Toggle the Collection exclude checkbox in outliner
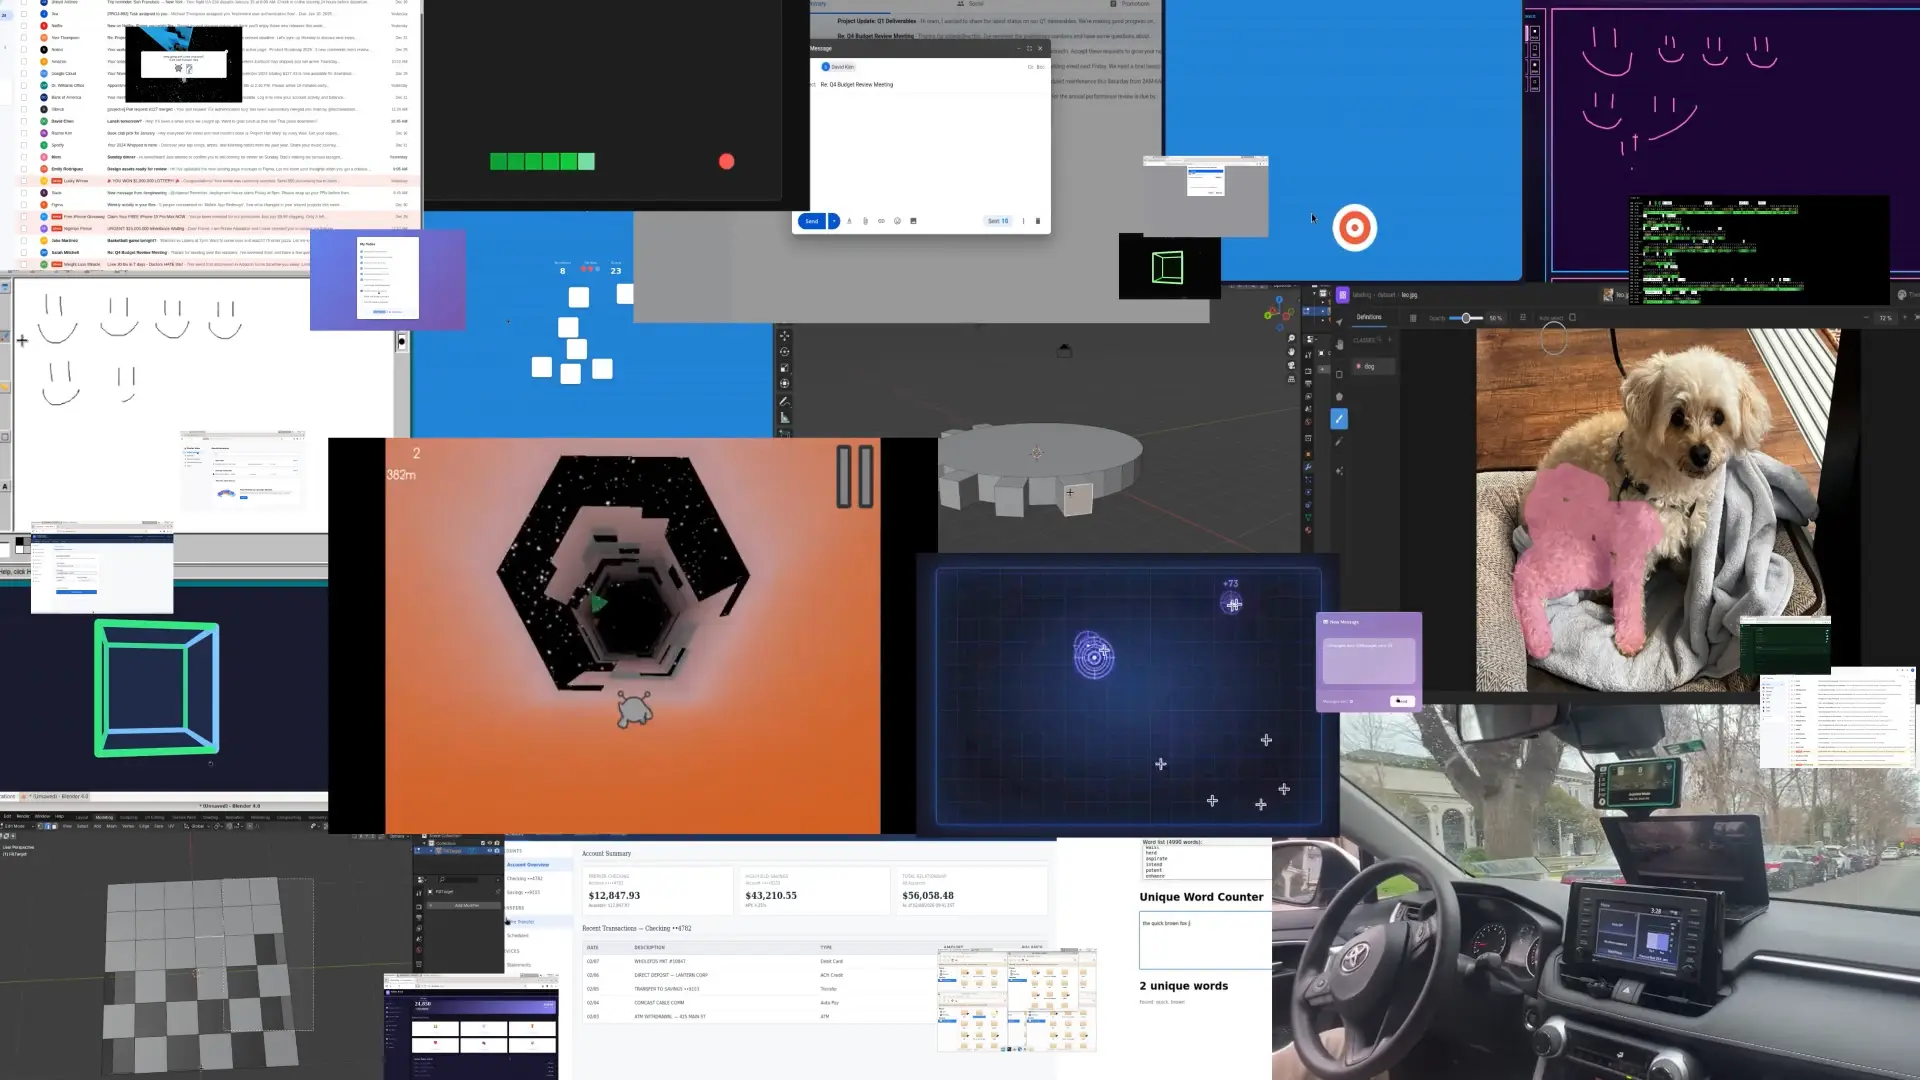Image resolution: width=1920 pixels, height=1080 pixels. pyautogui.click(x=483, y=843)
